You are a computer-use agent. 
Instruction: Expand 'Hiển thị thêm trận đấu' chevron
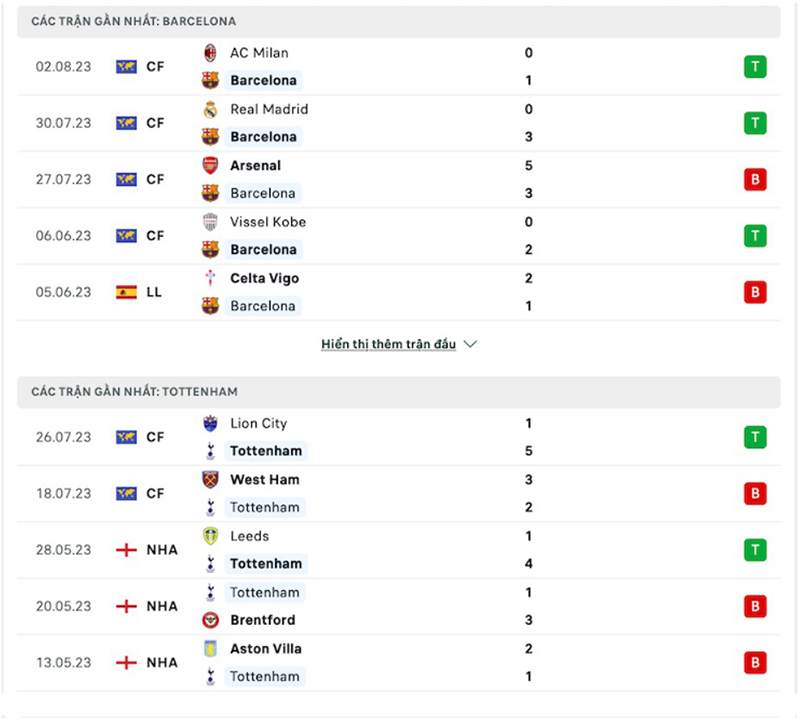(470, 344)
